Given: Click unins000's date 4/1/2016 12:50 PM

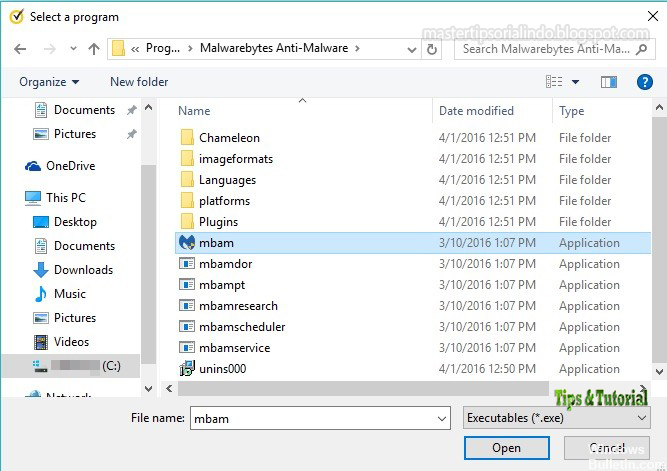Looking at the screenshot, I should point(487,369).
